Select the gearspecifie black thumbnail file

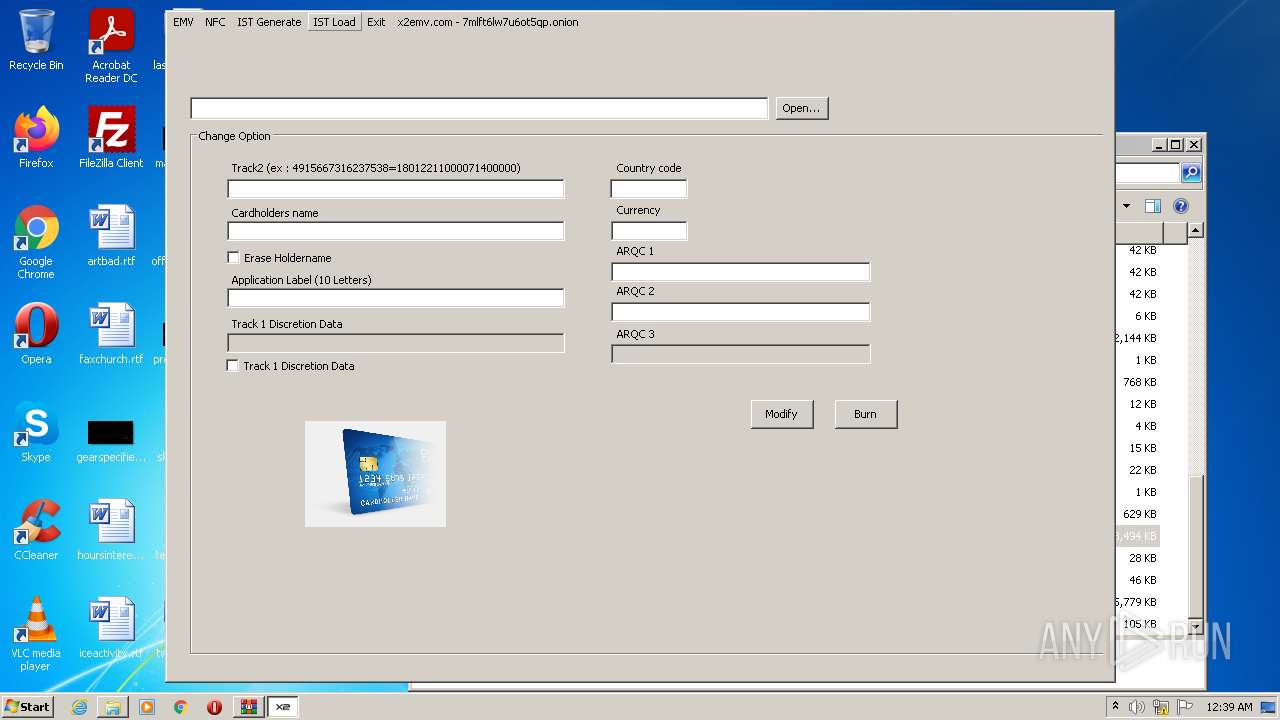[111, 440]
